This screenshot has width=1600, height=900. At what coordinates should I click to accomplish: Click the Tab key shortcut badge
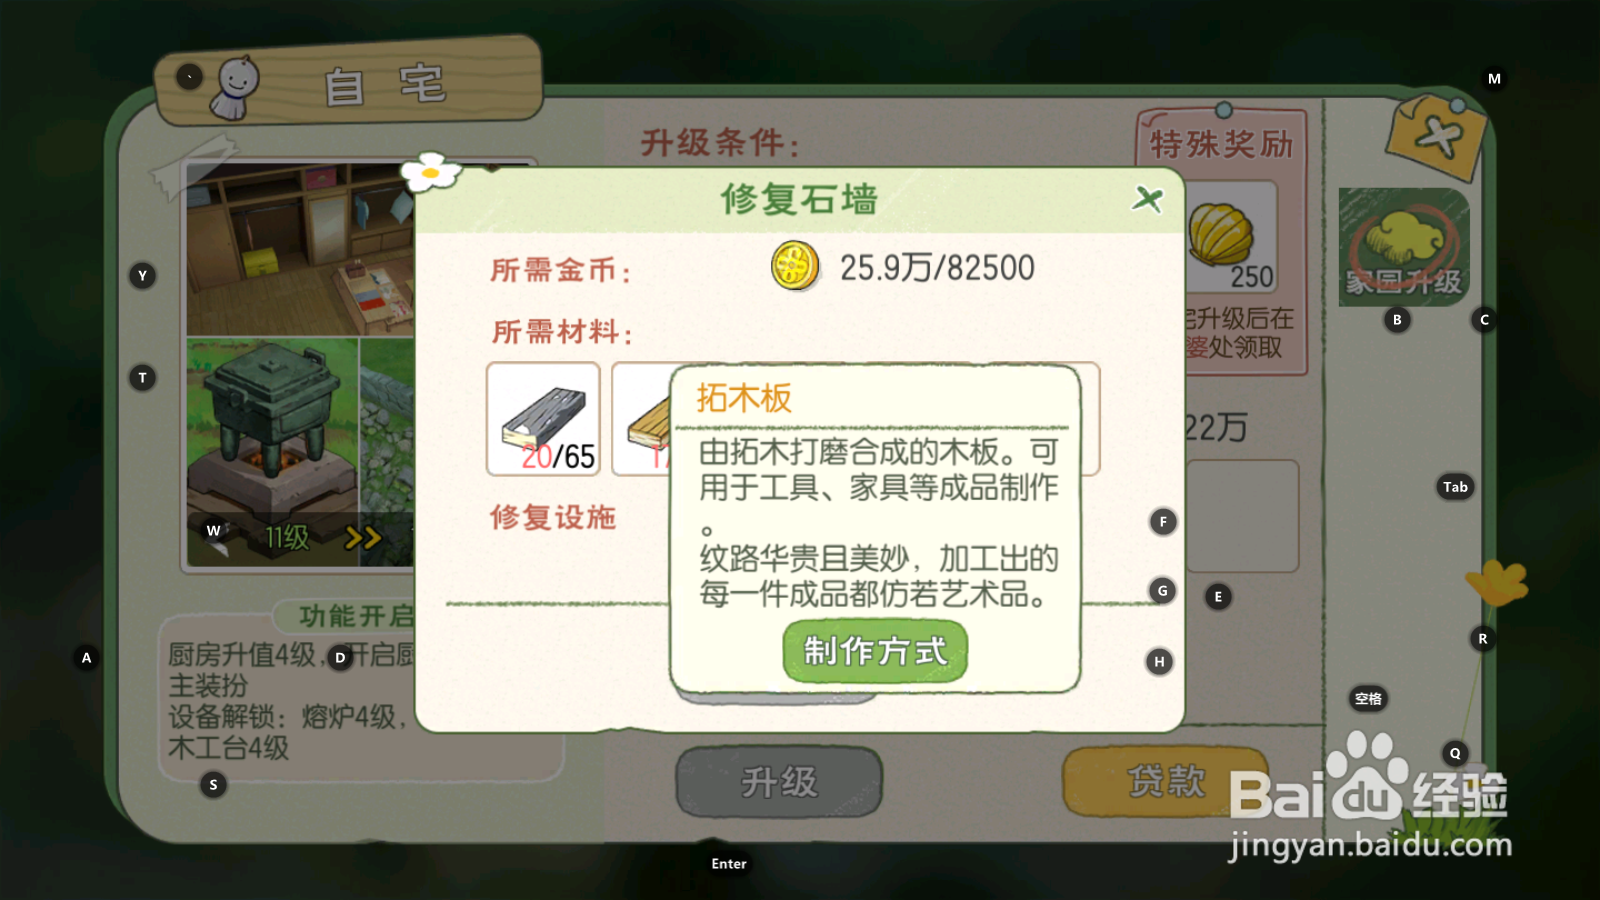pos(1455,487)
